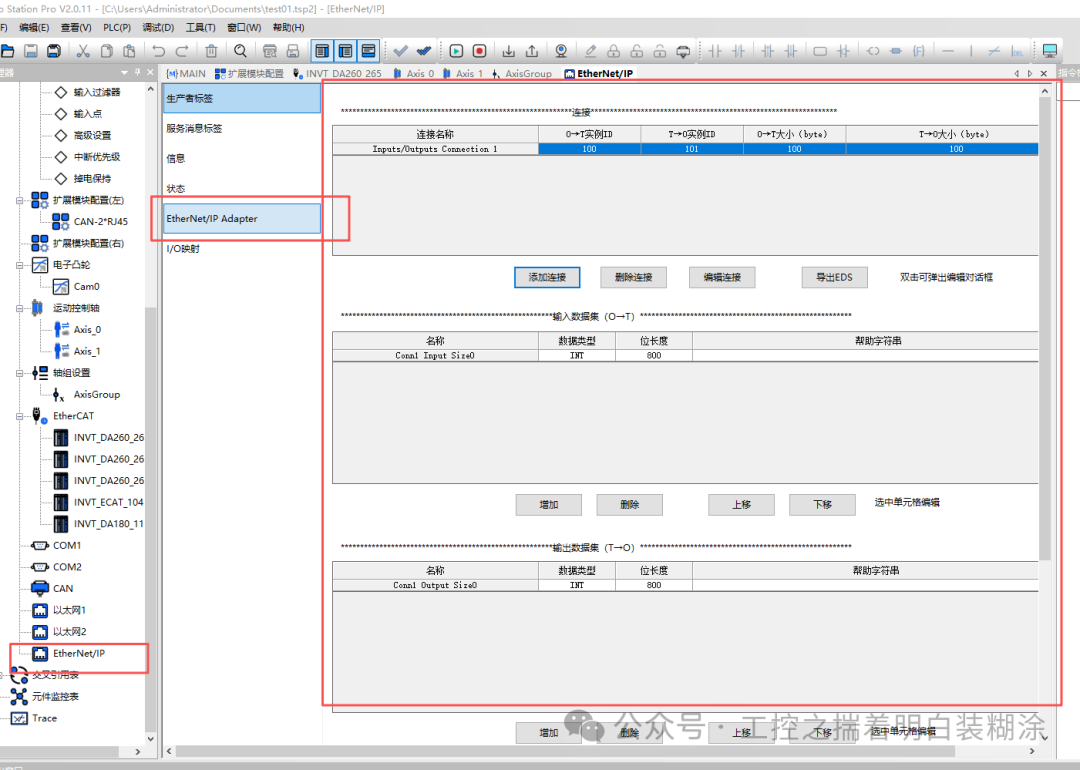This screenshot has width=1080, height=770.
Task: Click the pencil edit icon in the toolbar
Action: [x=590, y=51]
